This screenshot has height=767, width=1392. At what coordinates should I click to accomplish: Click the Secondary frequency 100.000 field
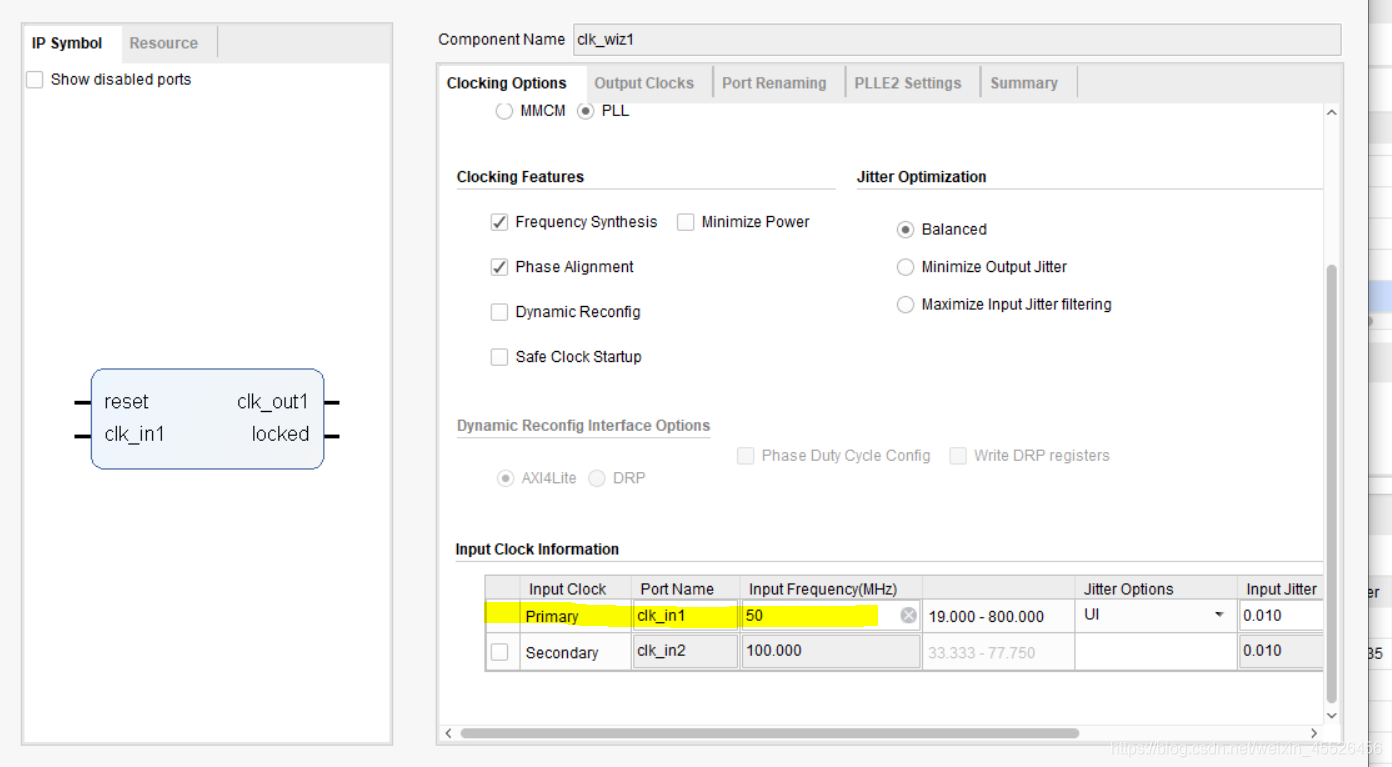click(831, 651)
